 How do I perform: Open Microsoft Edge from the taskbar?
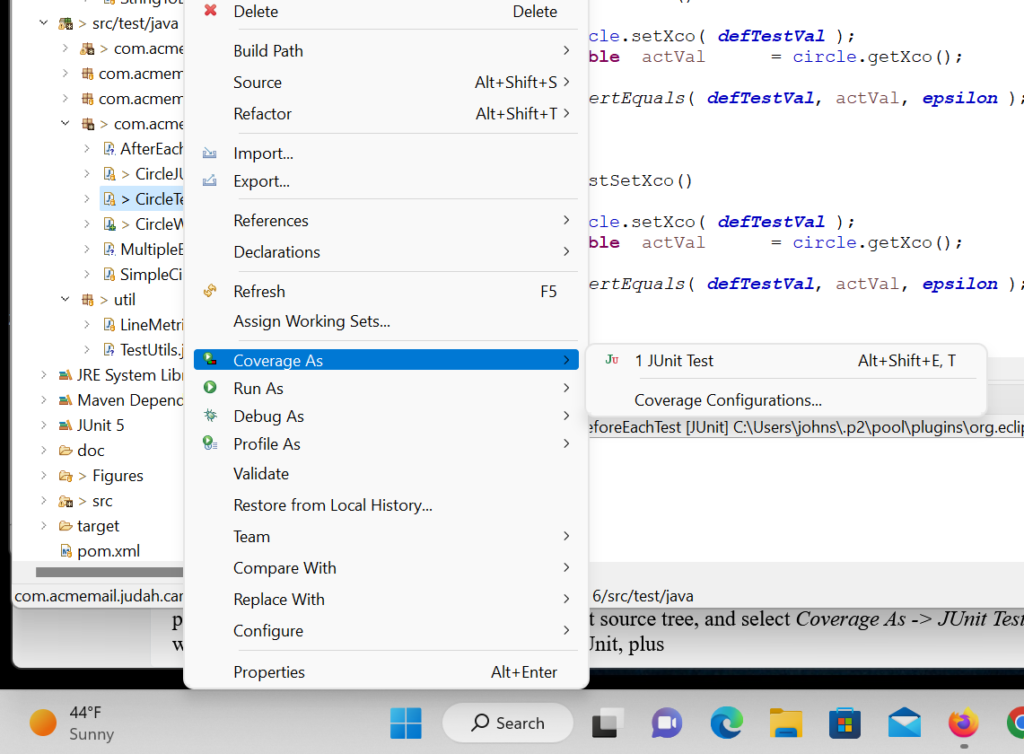point(726,722)
